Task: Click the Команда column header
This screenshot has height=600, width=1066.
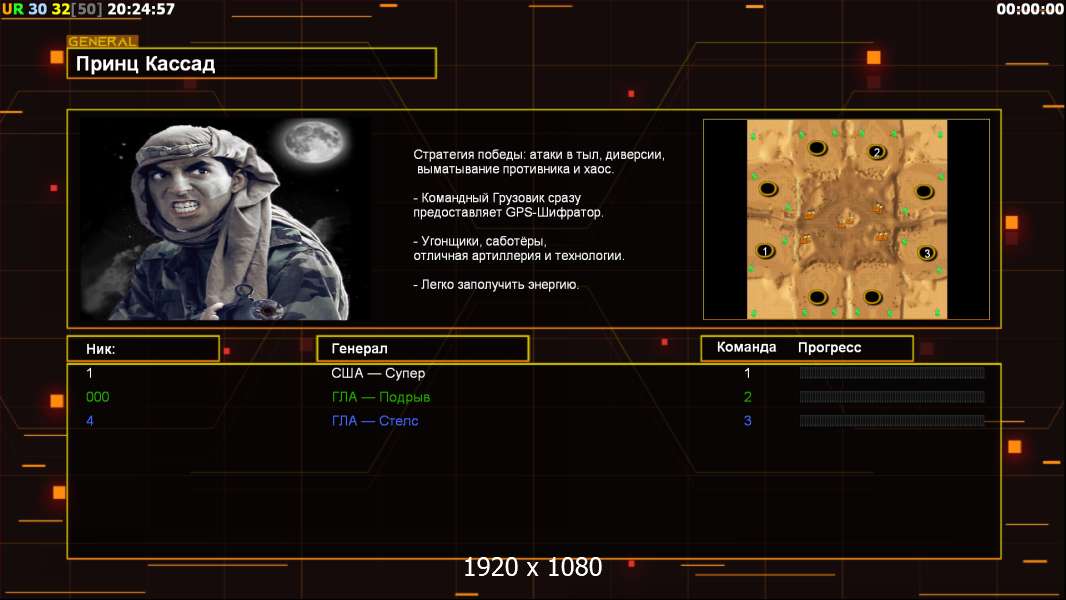Action: click(x=746, y=348)
